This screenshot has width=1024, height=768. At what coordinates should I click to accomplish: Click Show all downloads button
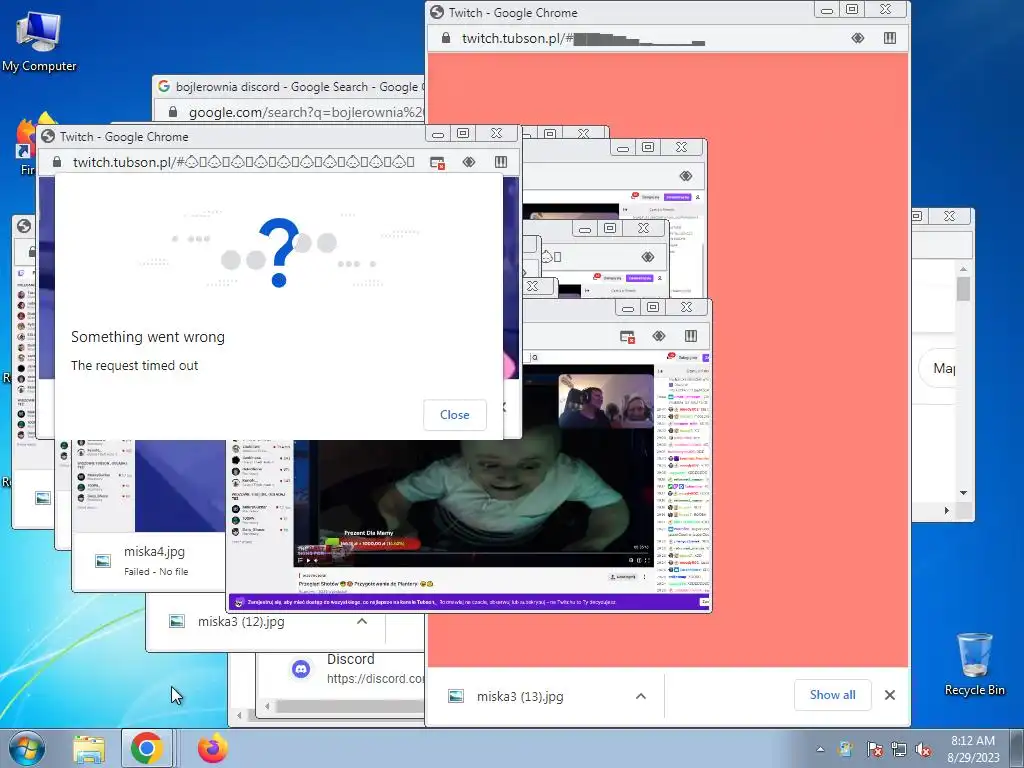(833, 695)
